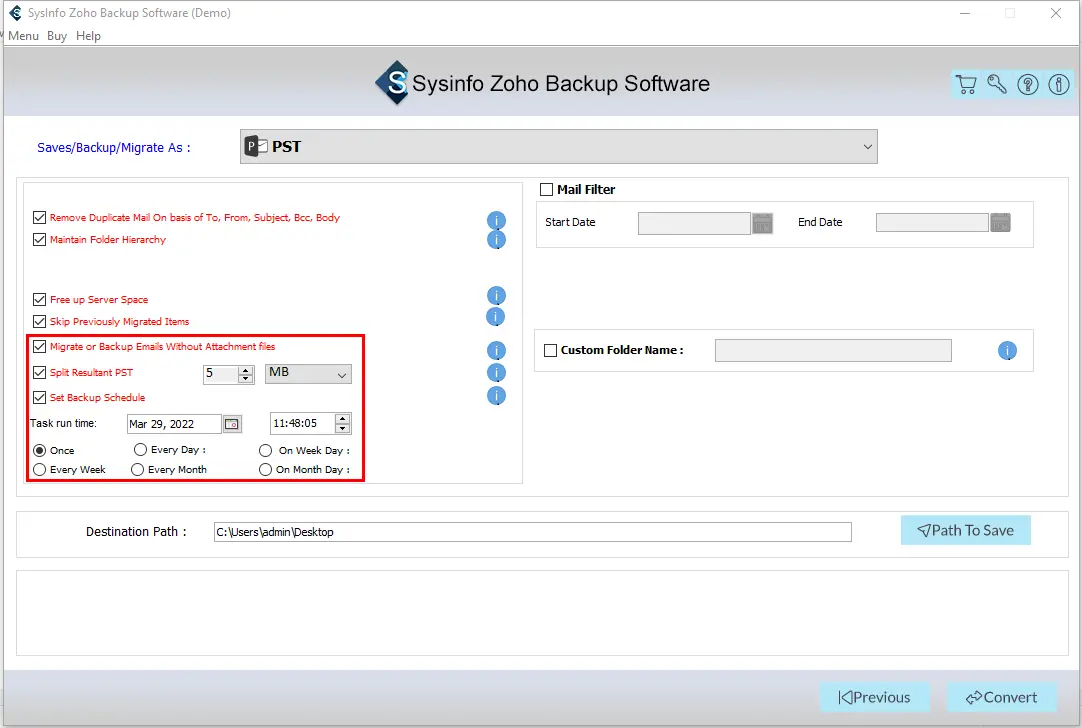
Task: Click the Path To Save button
Action: [x=965, y=531]
